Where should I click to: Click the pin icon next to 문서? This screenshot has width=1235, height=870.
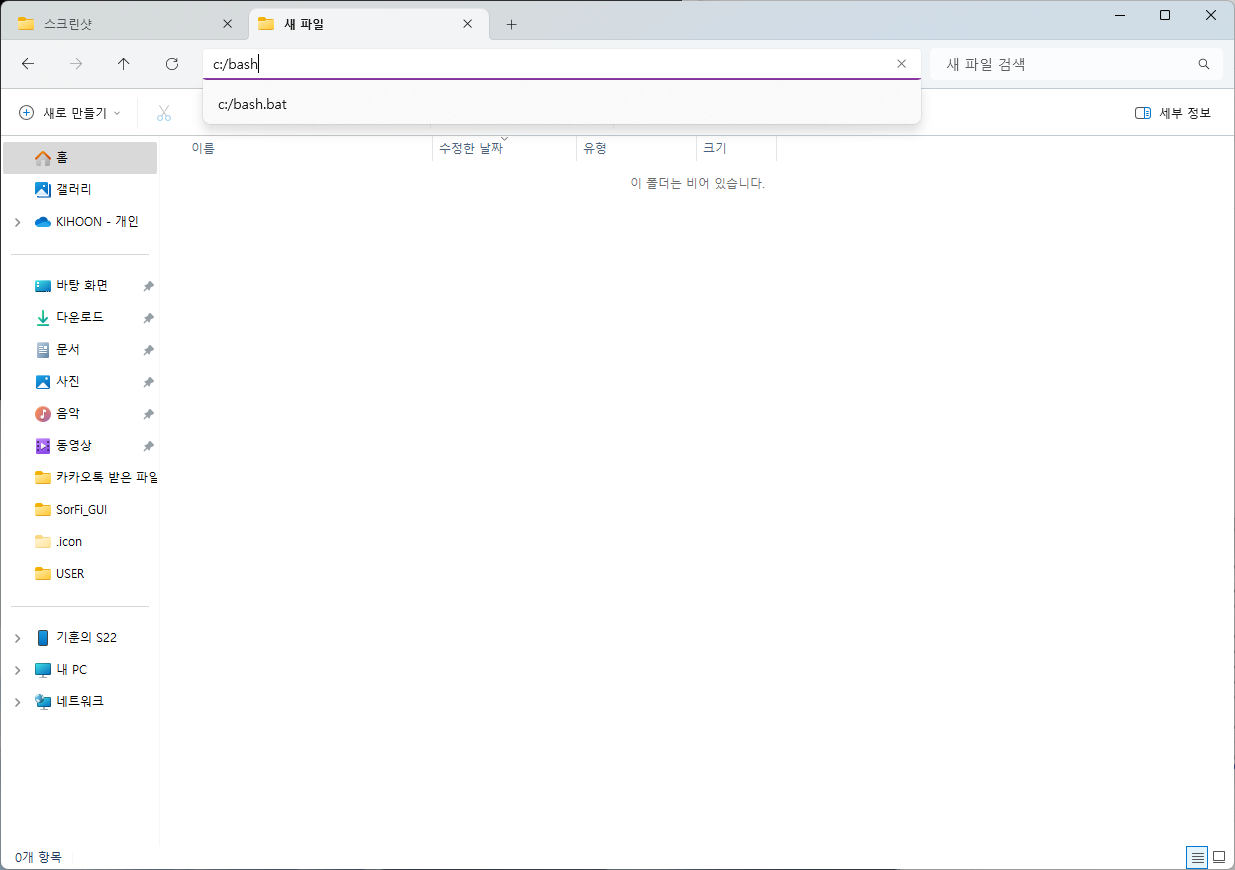pos(148,350)
